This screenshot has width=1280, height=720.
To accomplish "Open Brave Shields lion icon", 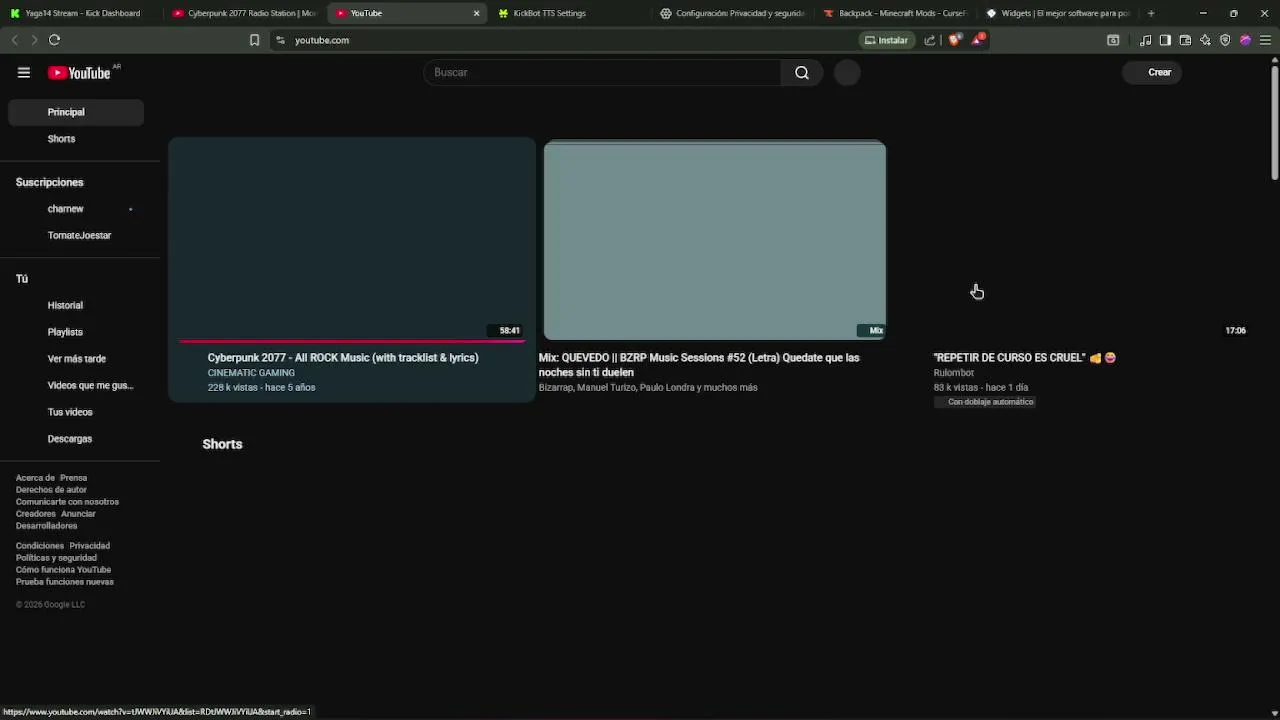I will (955, 40).
